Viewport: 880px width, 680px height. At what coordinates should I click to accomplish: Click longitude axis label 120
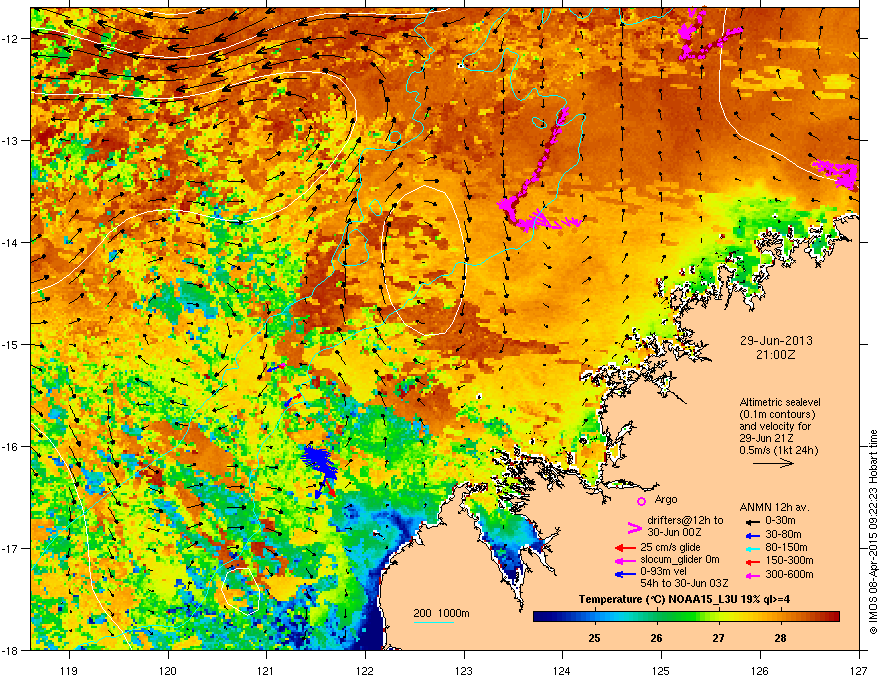pyautogui.click(x=168, y=670)
